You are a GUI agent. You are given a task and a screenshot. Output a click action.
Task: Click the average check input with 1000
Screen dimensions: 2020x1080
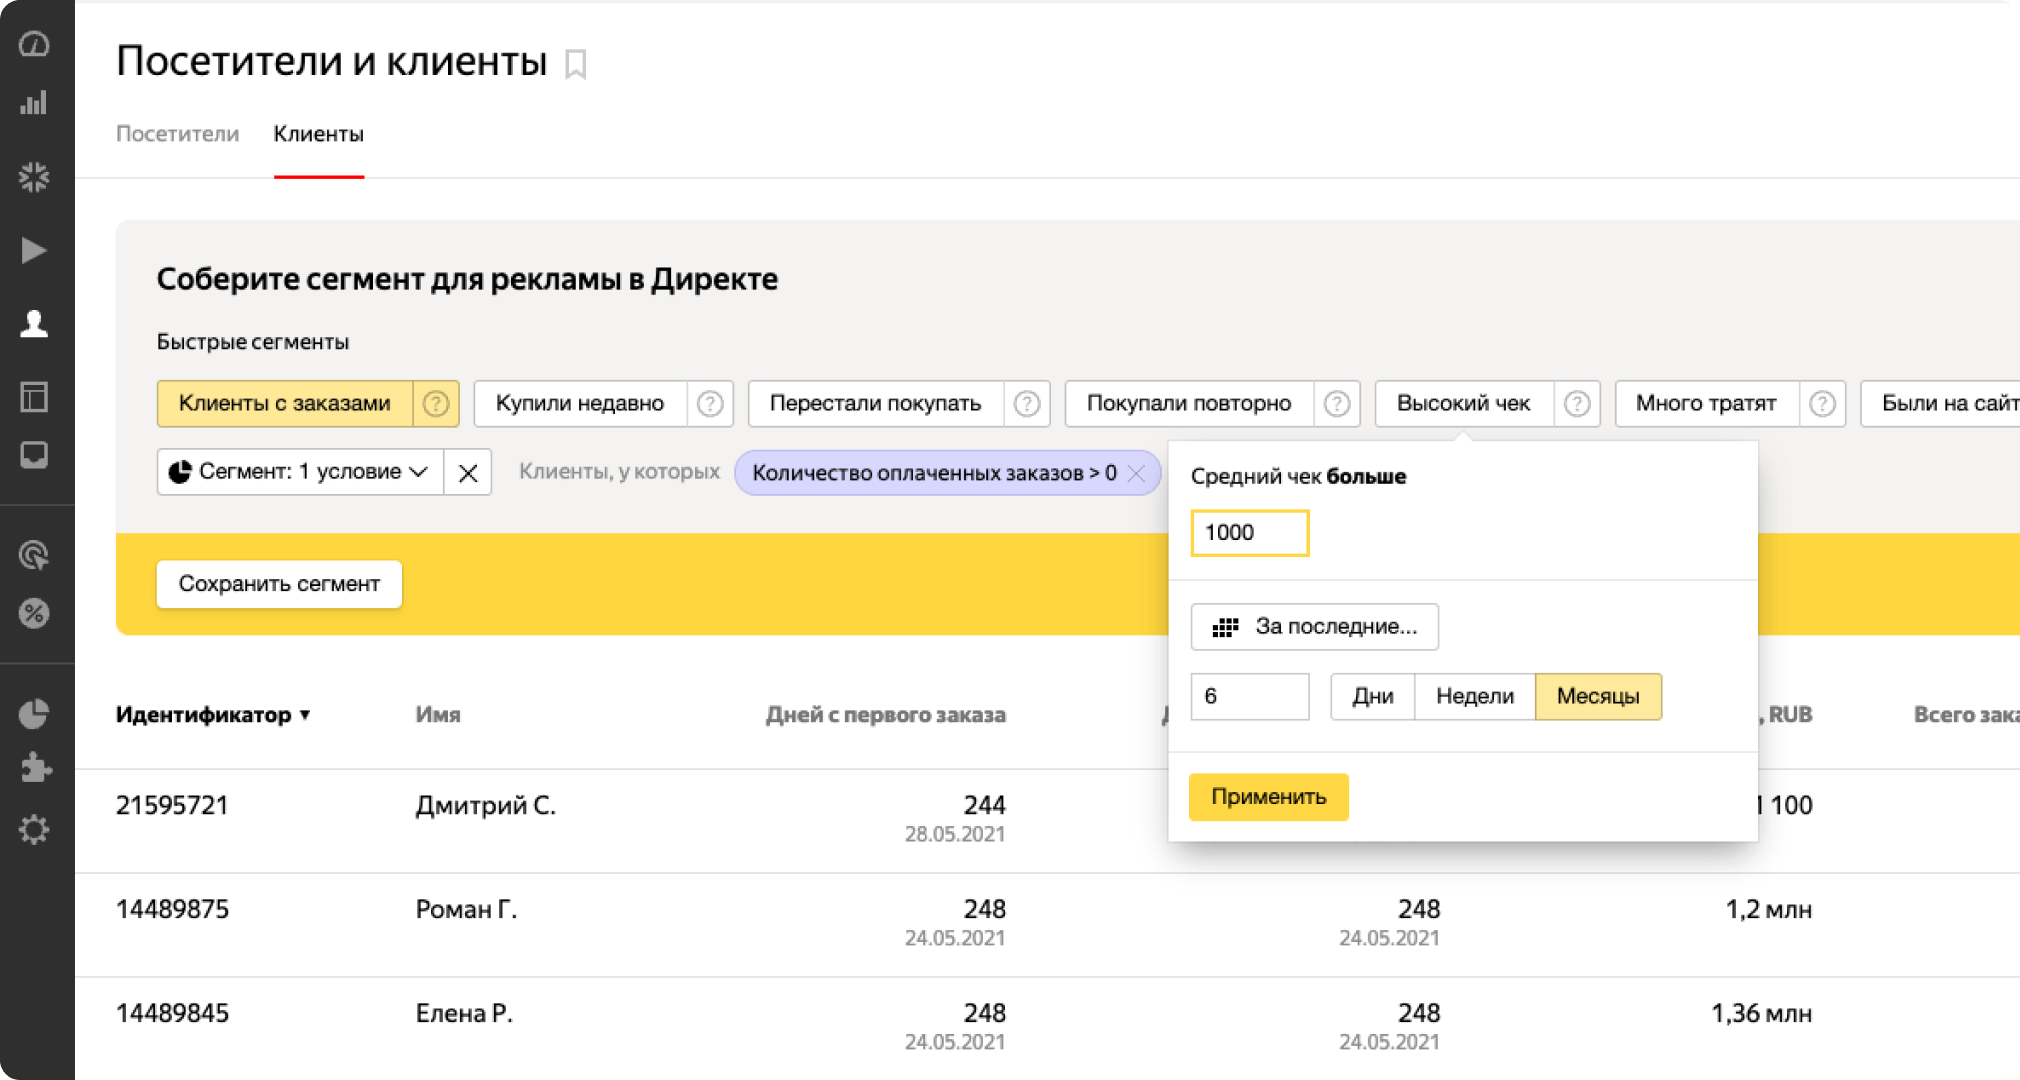coord(1249,533)
